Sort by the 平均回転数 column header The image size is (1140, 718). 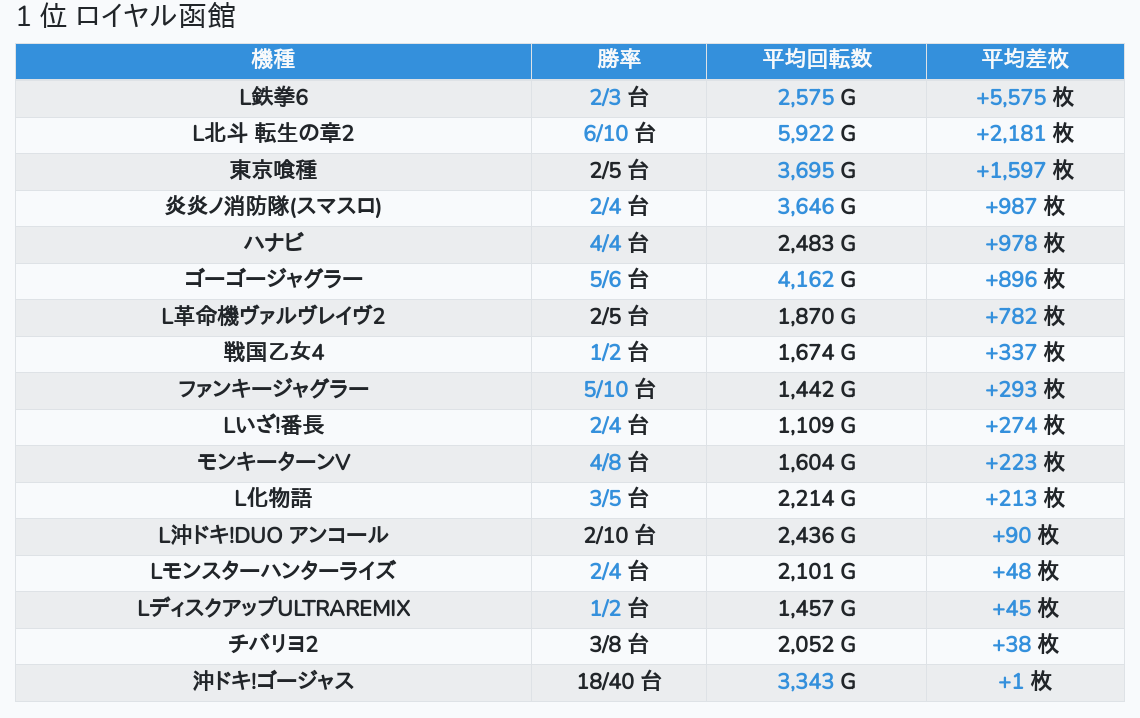click(816, 60)
